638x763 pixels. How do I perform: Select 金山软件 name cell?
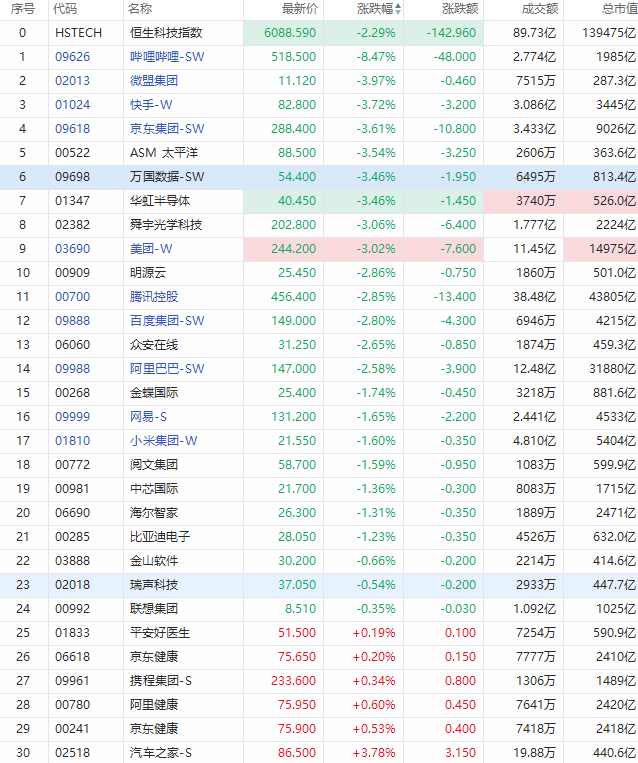click(x=154, y=561)
